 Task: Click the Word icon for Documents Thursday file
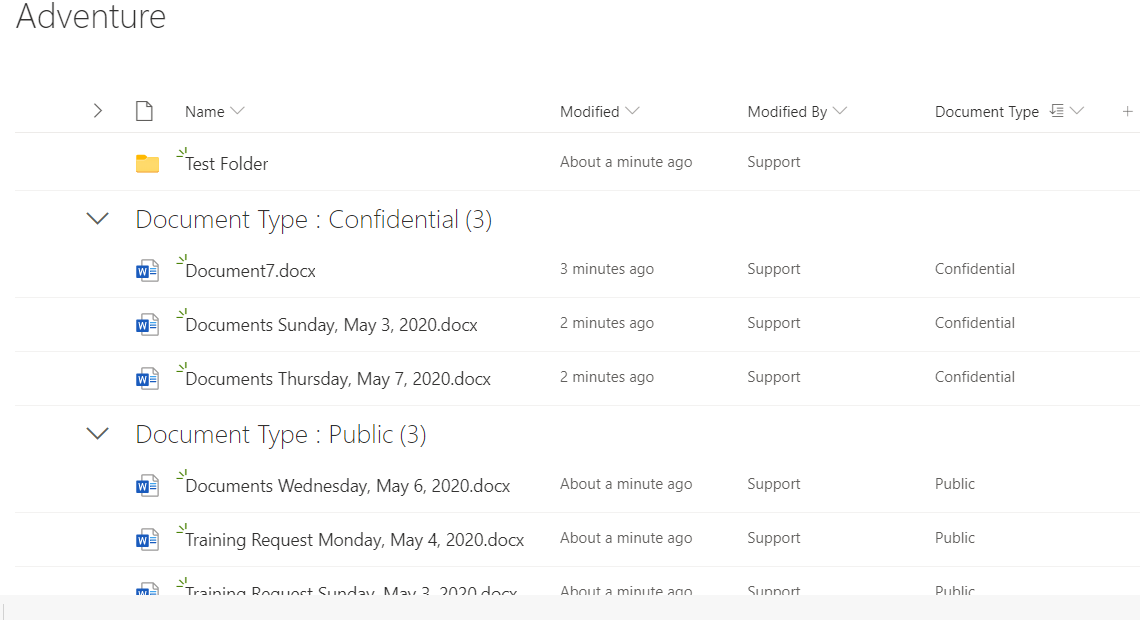[x=148, y=379]
